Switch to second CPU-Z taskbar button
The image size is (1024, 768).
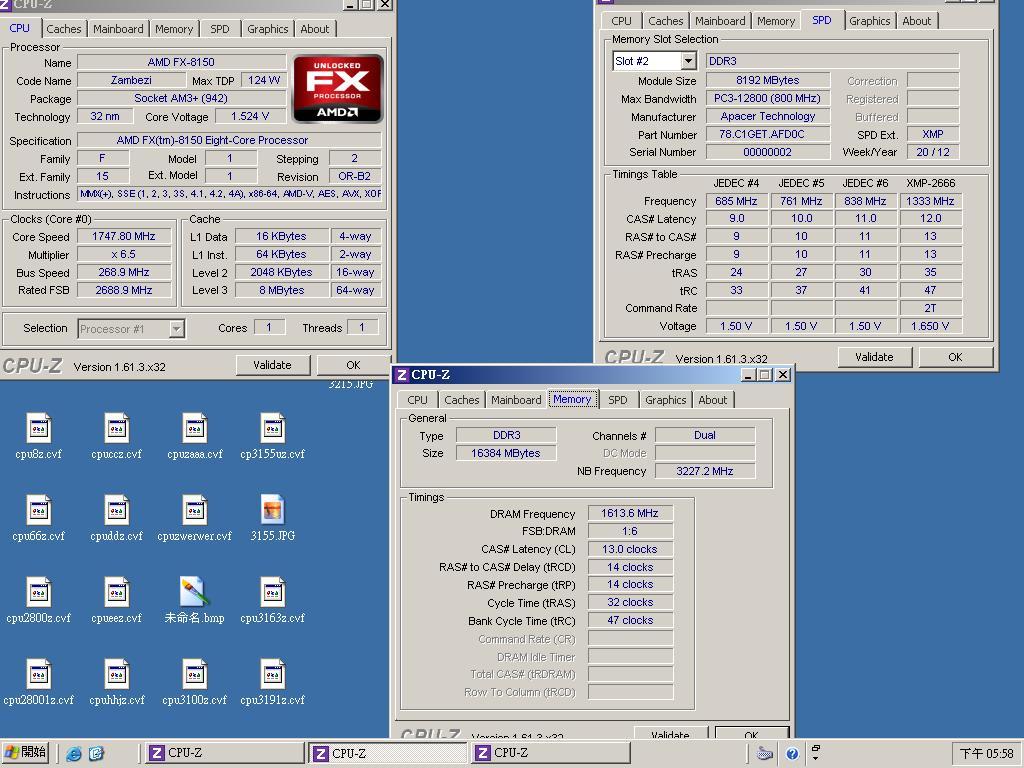[x=388, y=753]
